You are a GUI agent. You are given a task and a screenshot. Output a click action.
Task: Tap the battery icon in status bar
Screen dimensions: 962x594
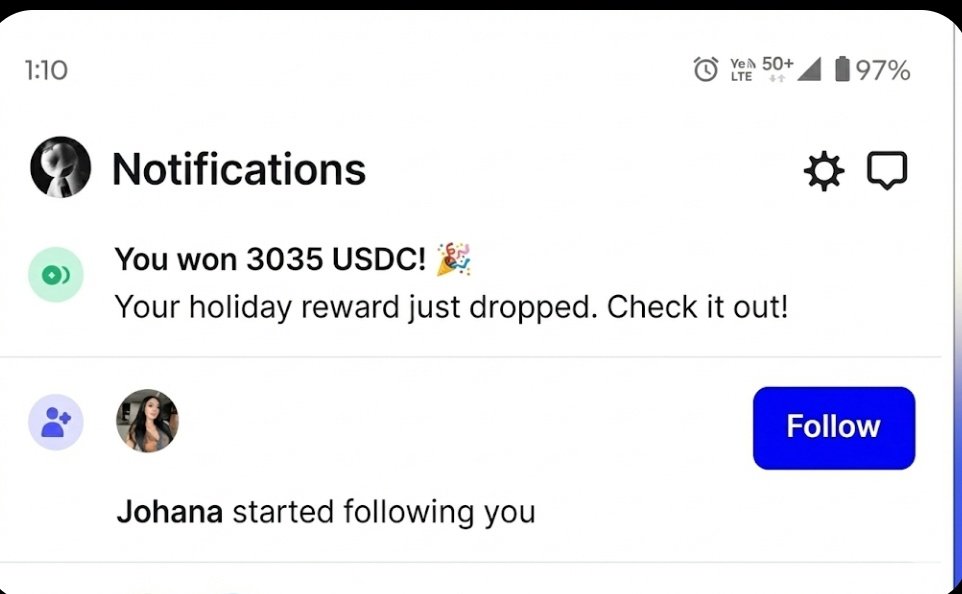click(x=842, y=69)
